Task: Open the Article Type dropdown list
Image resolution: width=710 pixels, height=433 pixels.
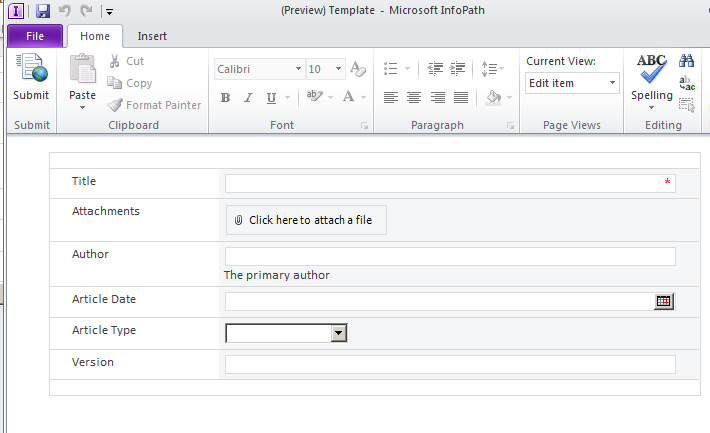Action: point(339,333)
